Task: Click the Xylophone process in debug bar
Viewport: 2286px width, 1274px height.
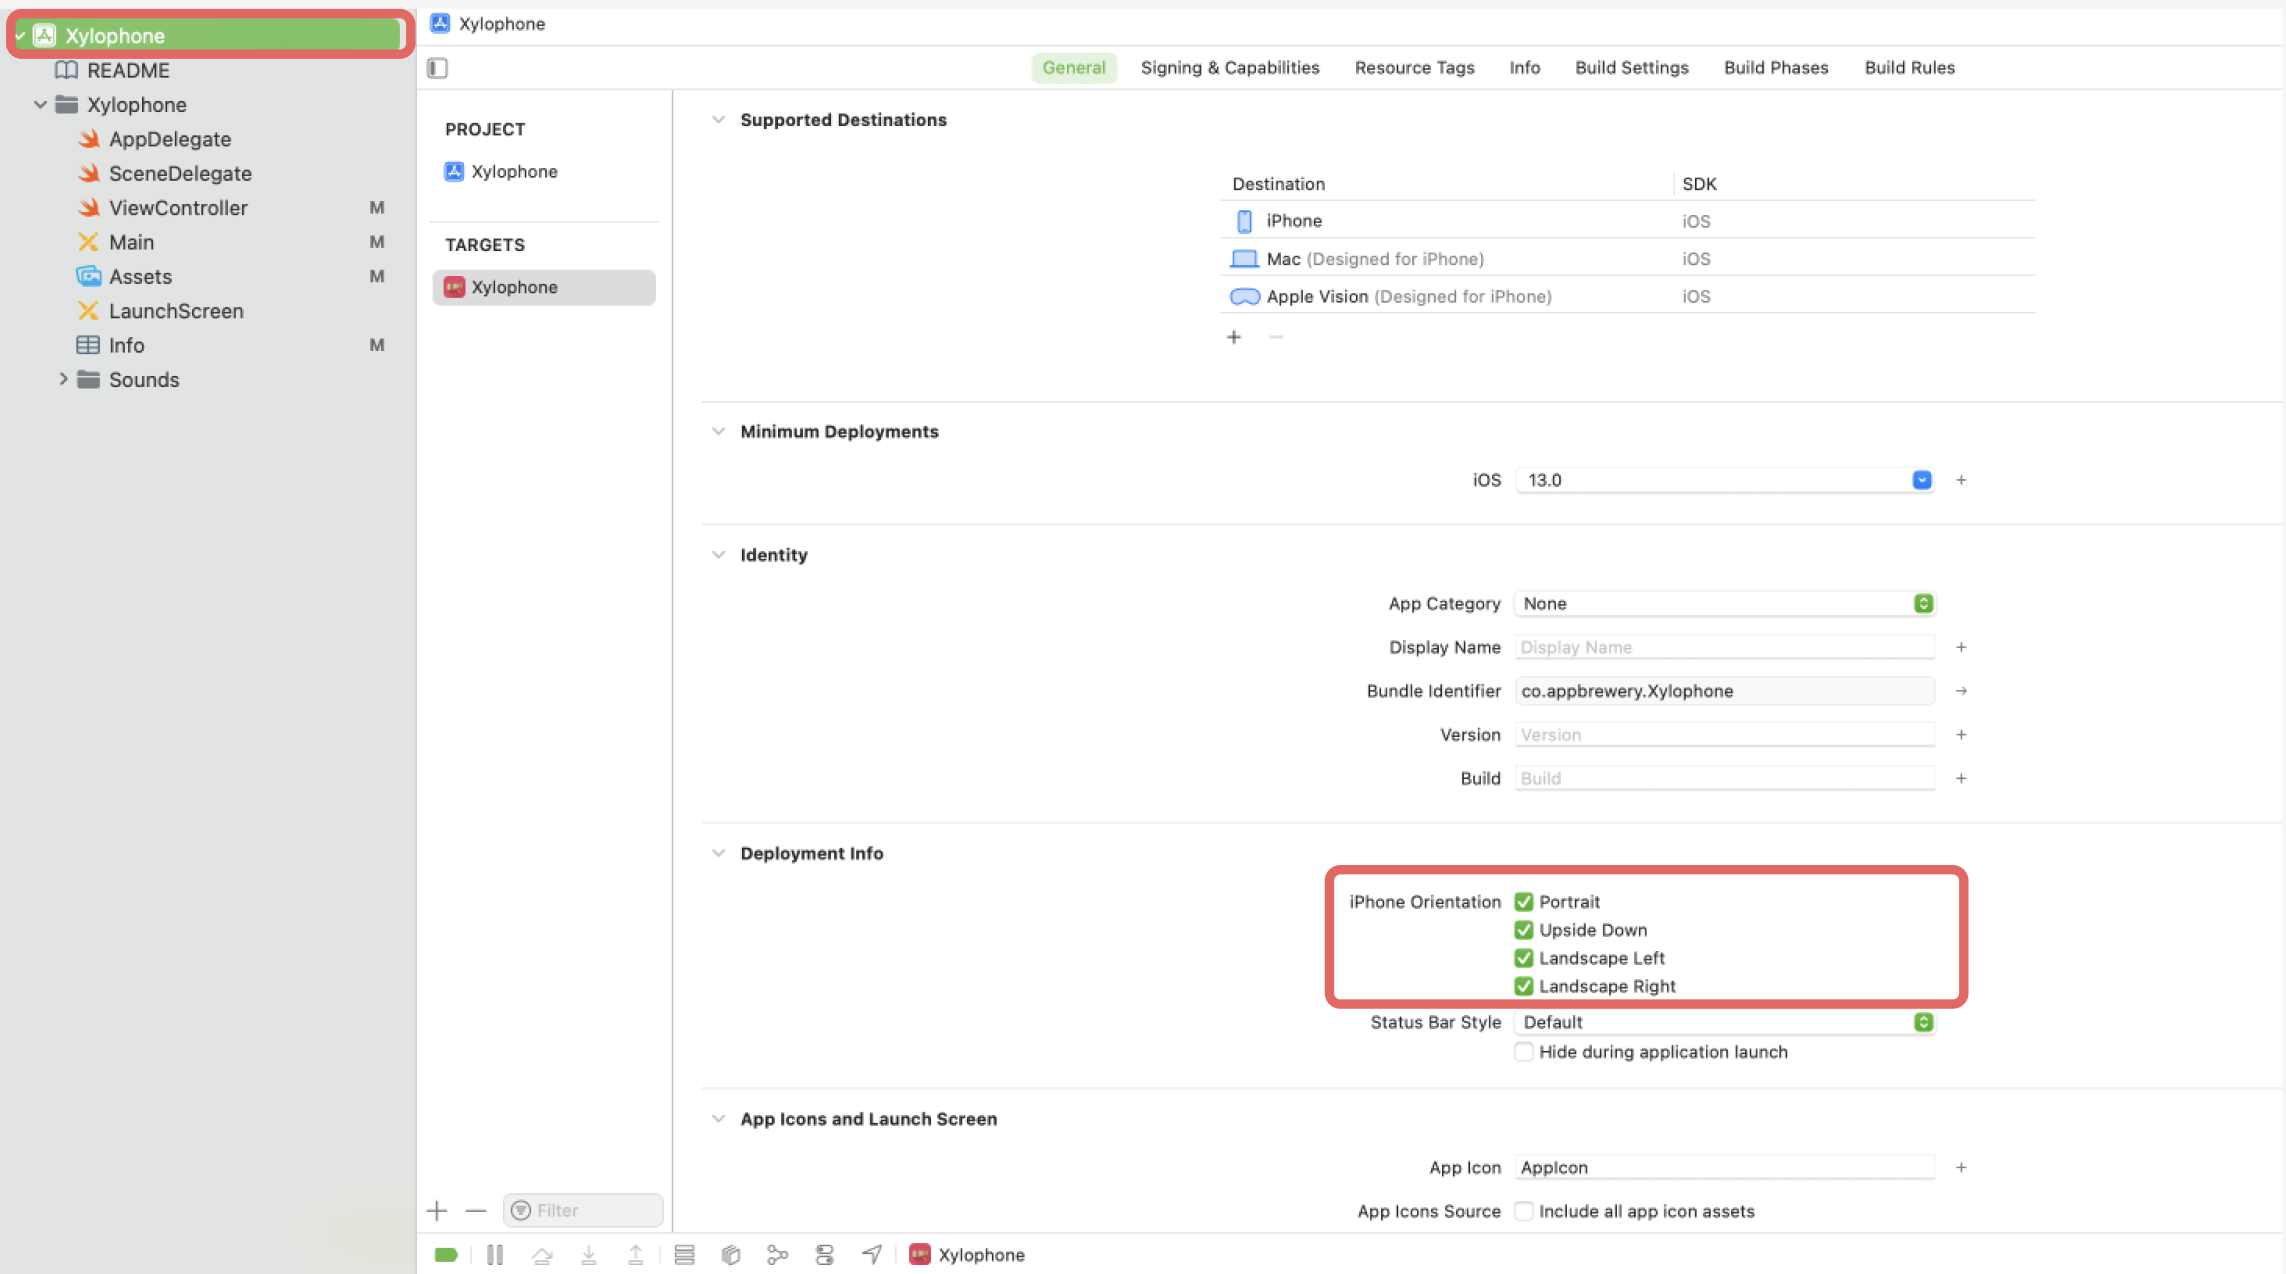Action: (966, 1255)
